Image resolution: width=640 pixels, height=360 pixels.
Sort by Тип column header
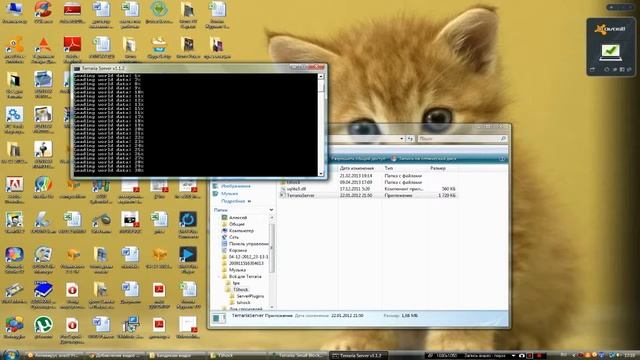[x=389, y=168]
